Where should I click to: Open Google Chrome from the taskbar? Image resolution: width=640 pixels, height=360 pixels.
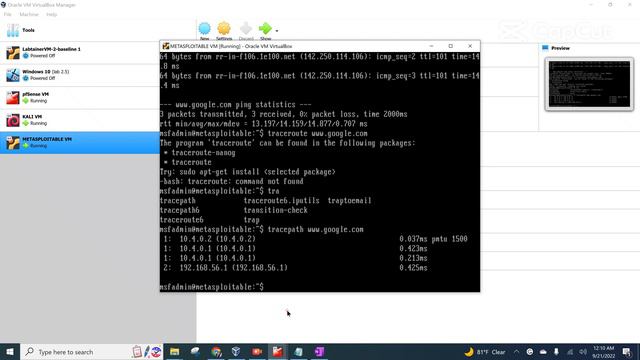[216, 352]
